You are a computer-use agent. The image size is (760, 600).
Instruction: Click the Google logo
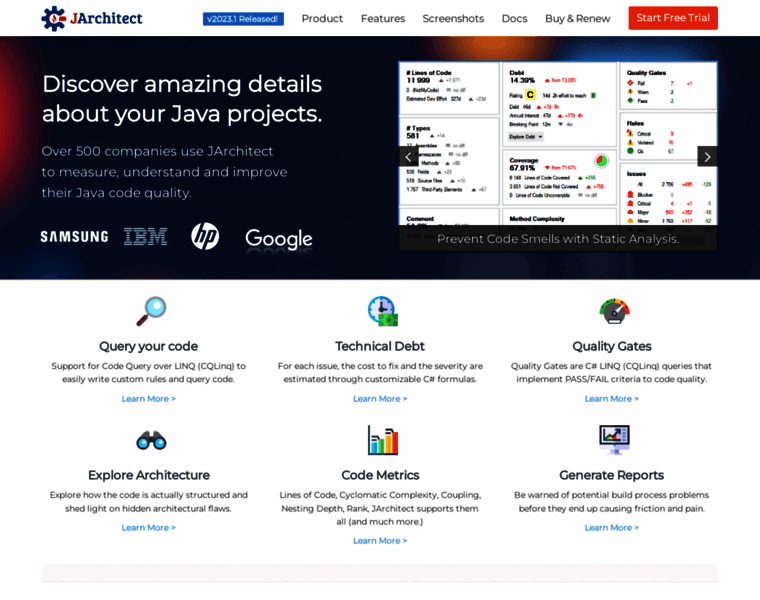pos(279,239)
